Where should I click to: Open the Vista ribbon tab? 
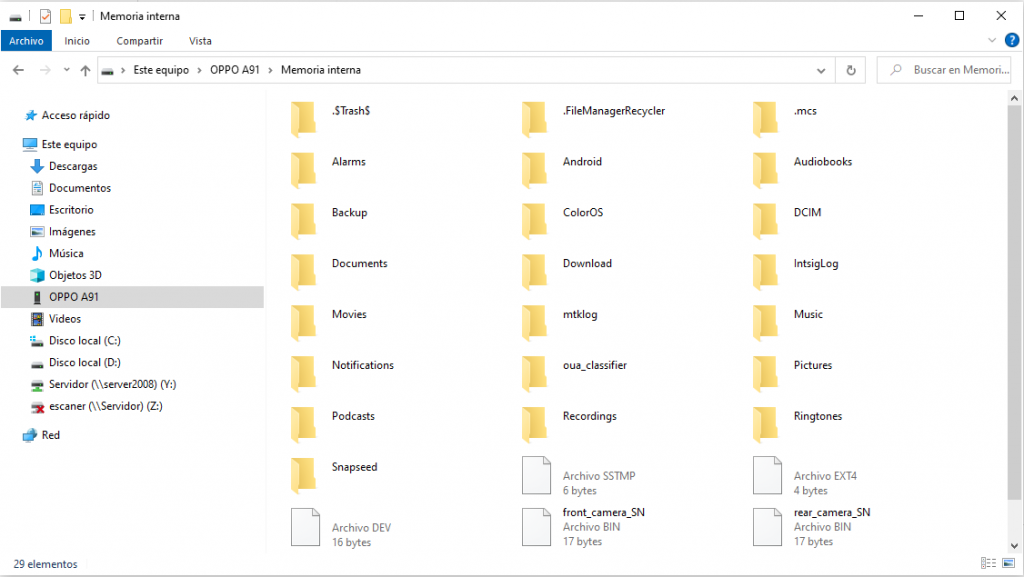[x=200, y=41]
